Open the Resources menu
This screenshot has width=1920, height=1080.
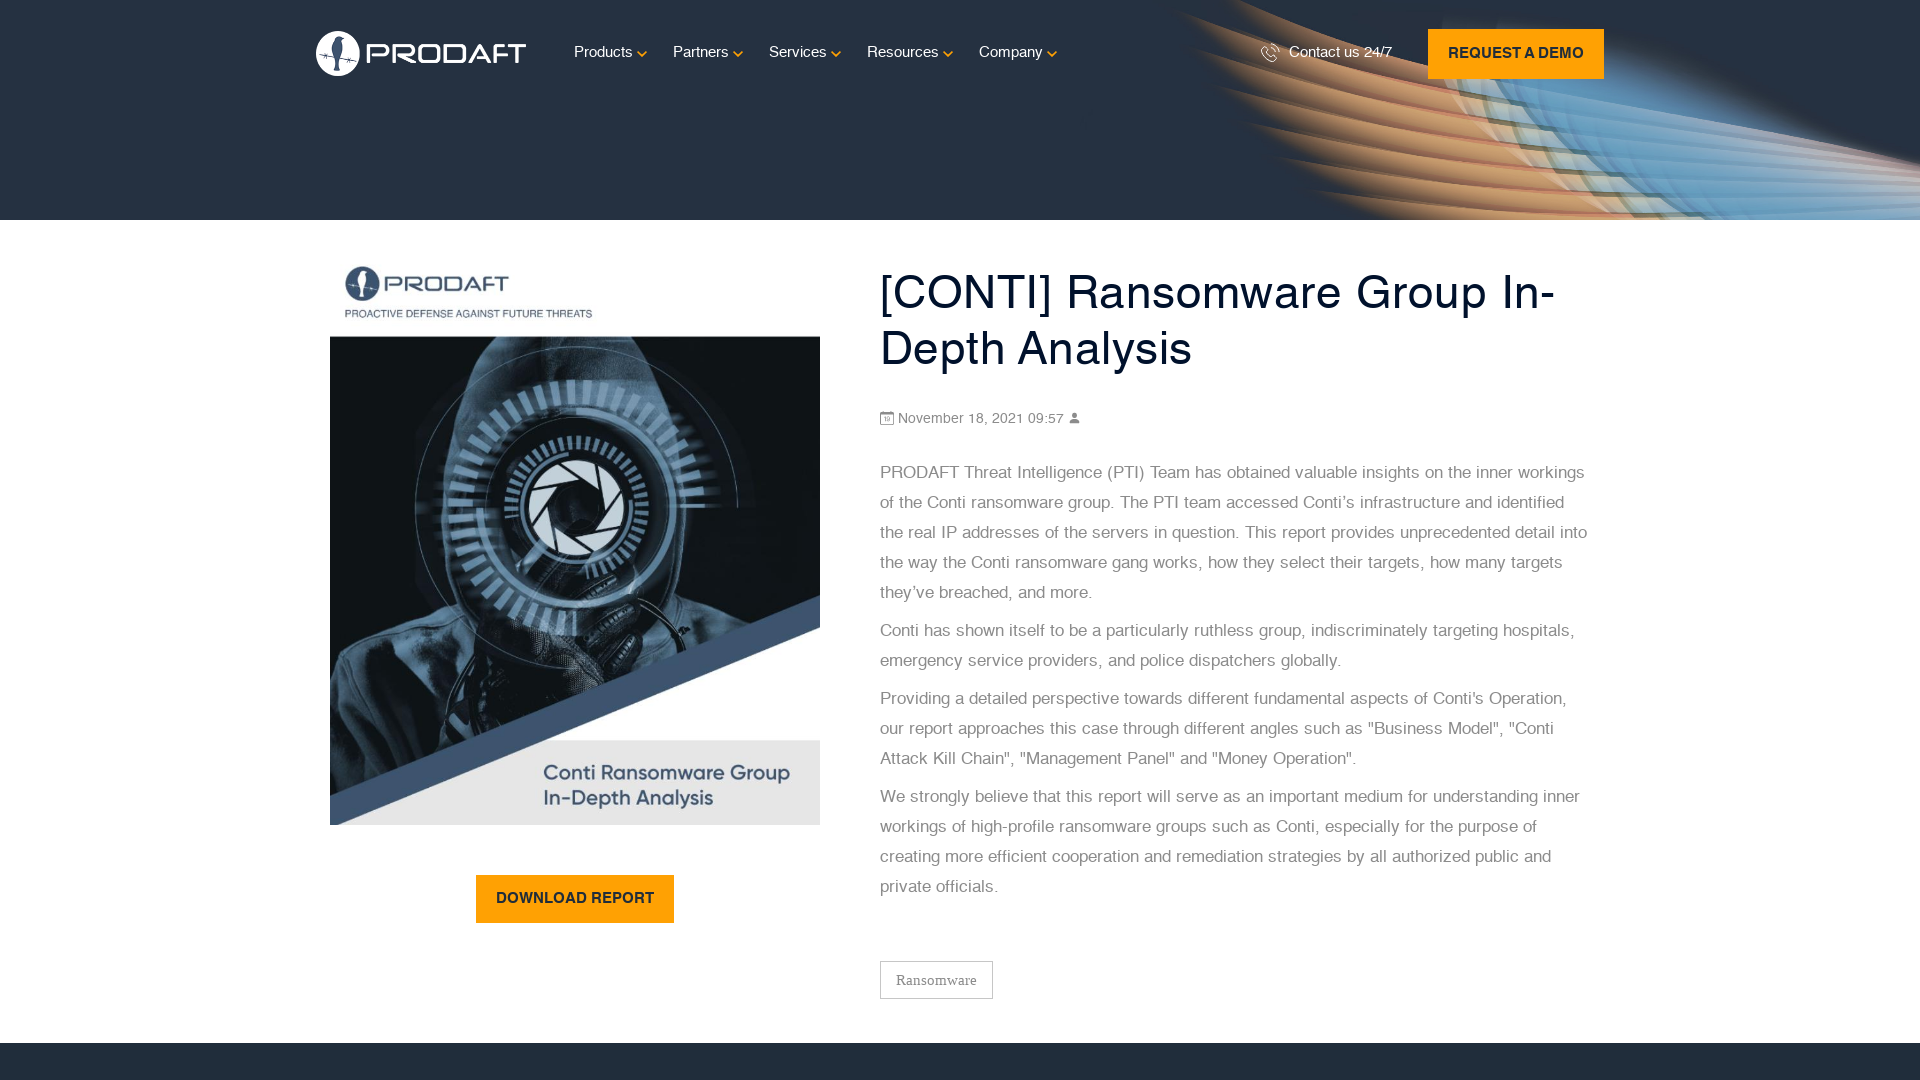(902, 52)
